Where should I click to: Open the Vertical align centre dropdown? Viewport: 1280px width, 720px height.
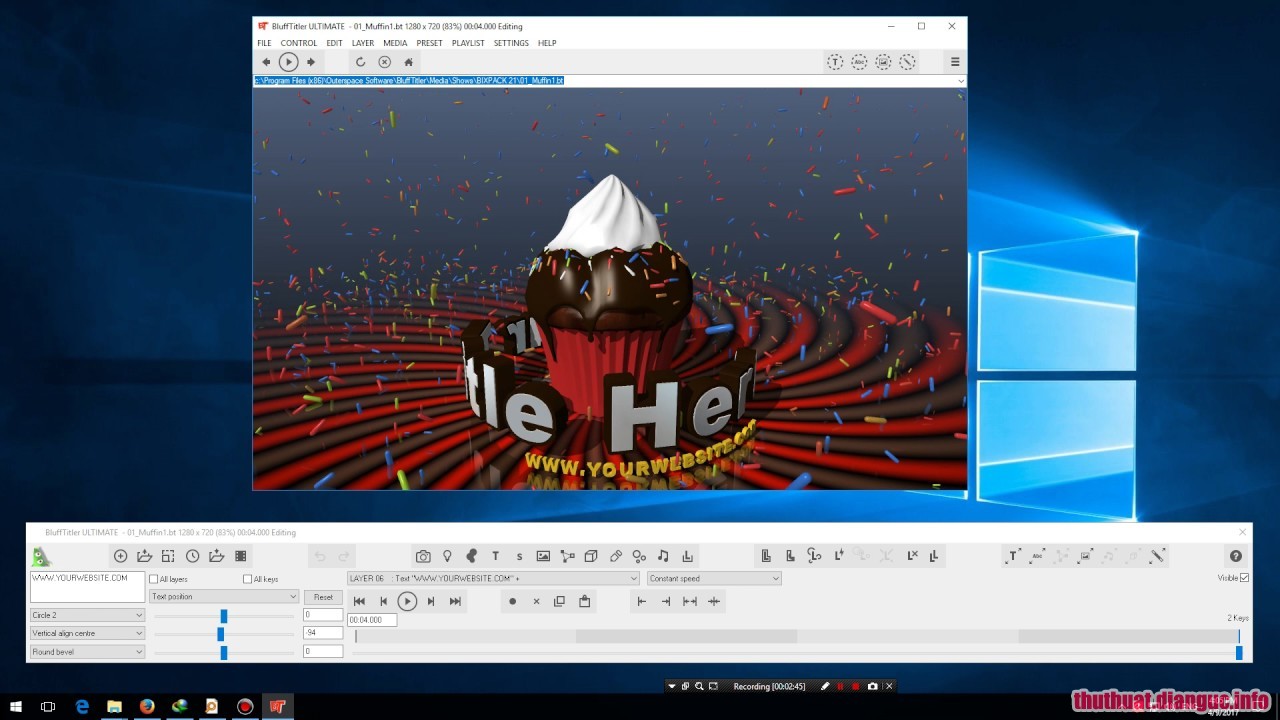tap(87, 633)
